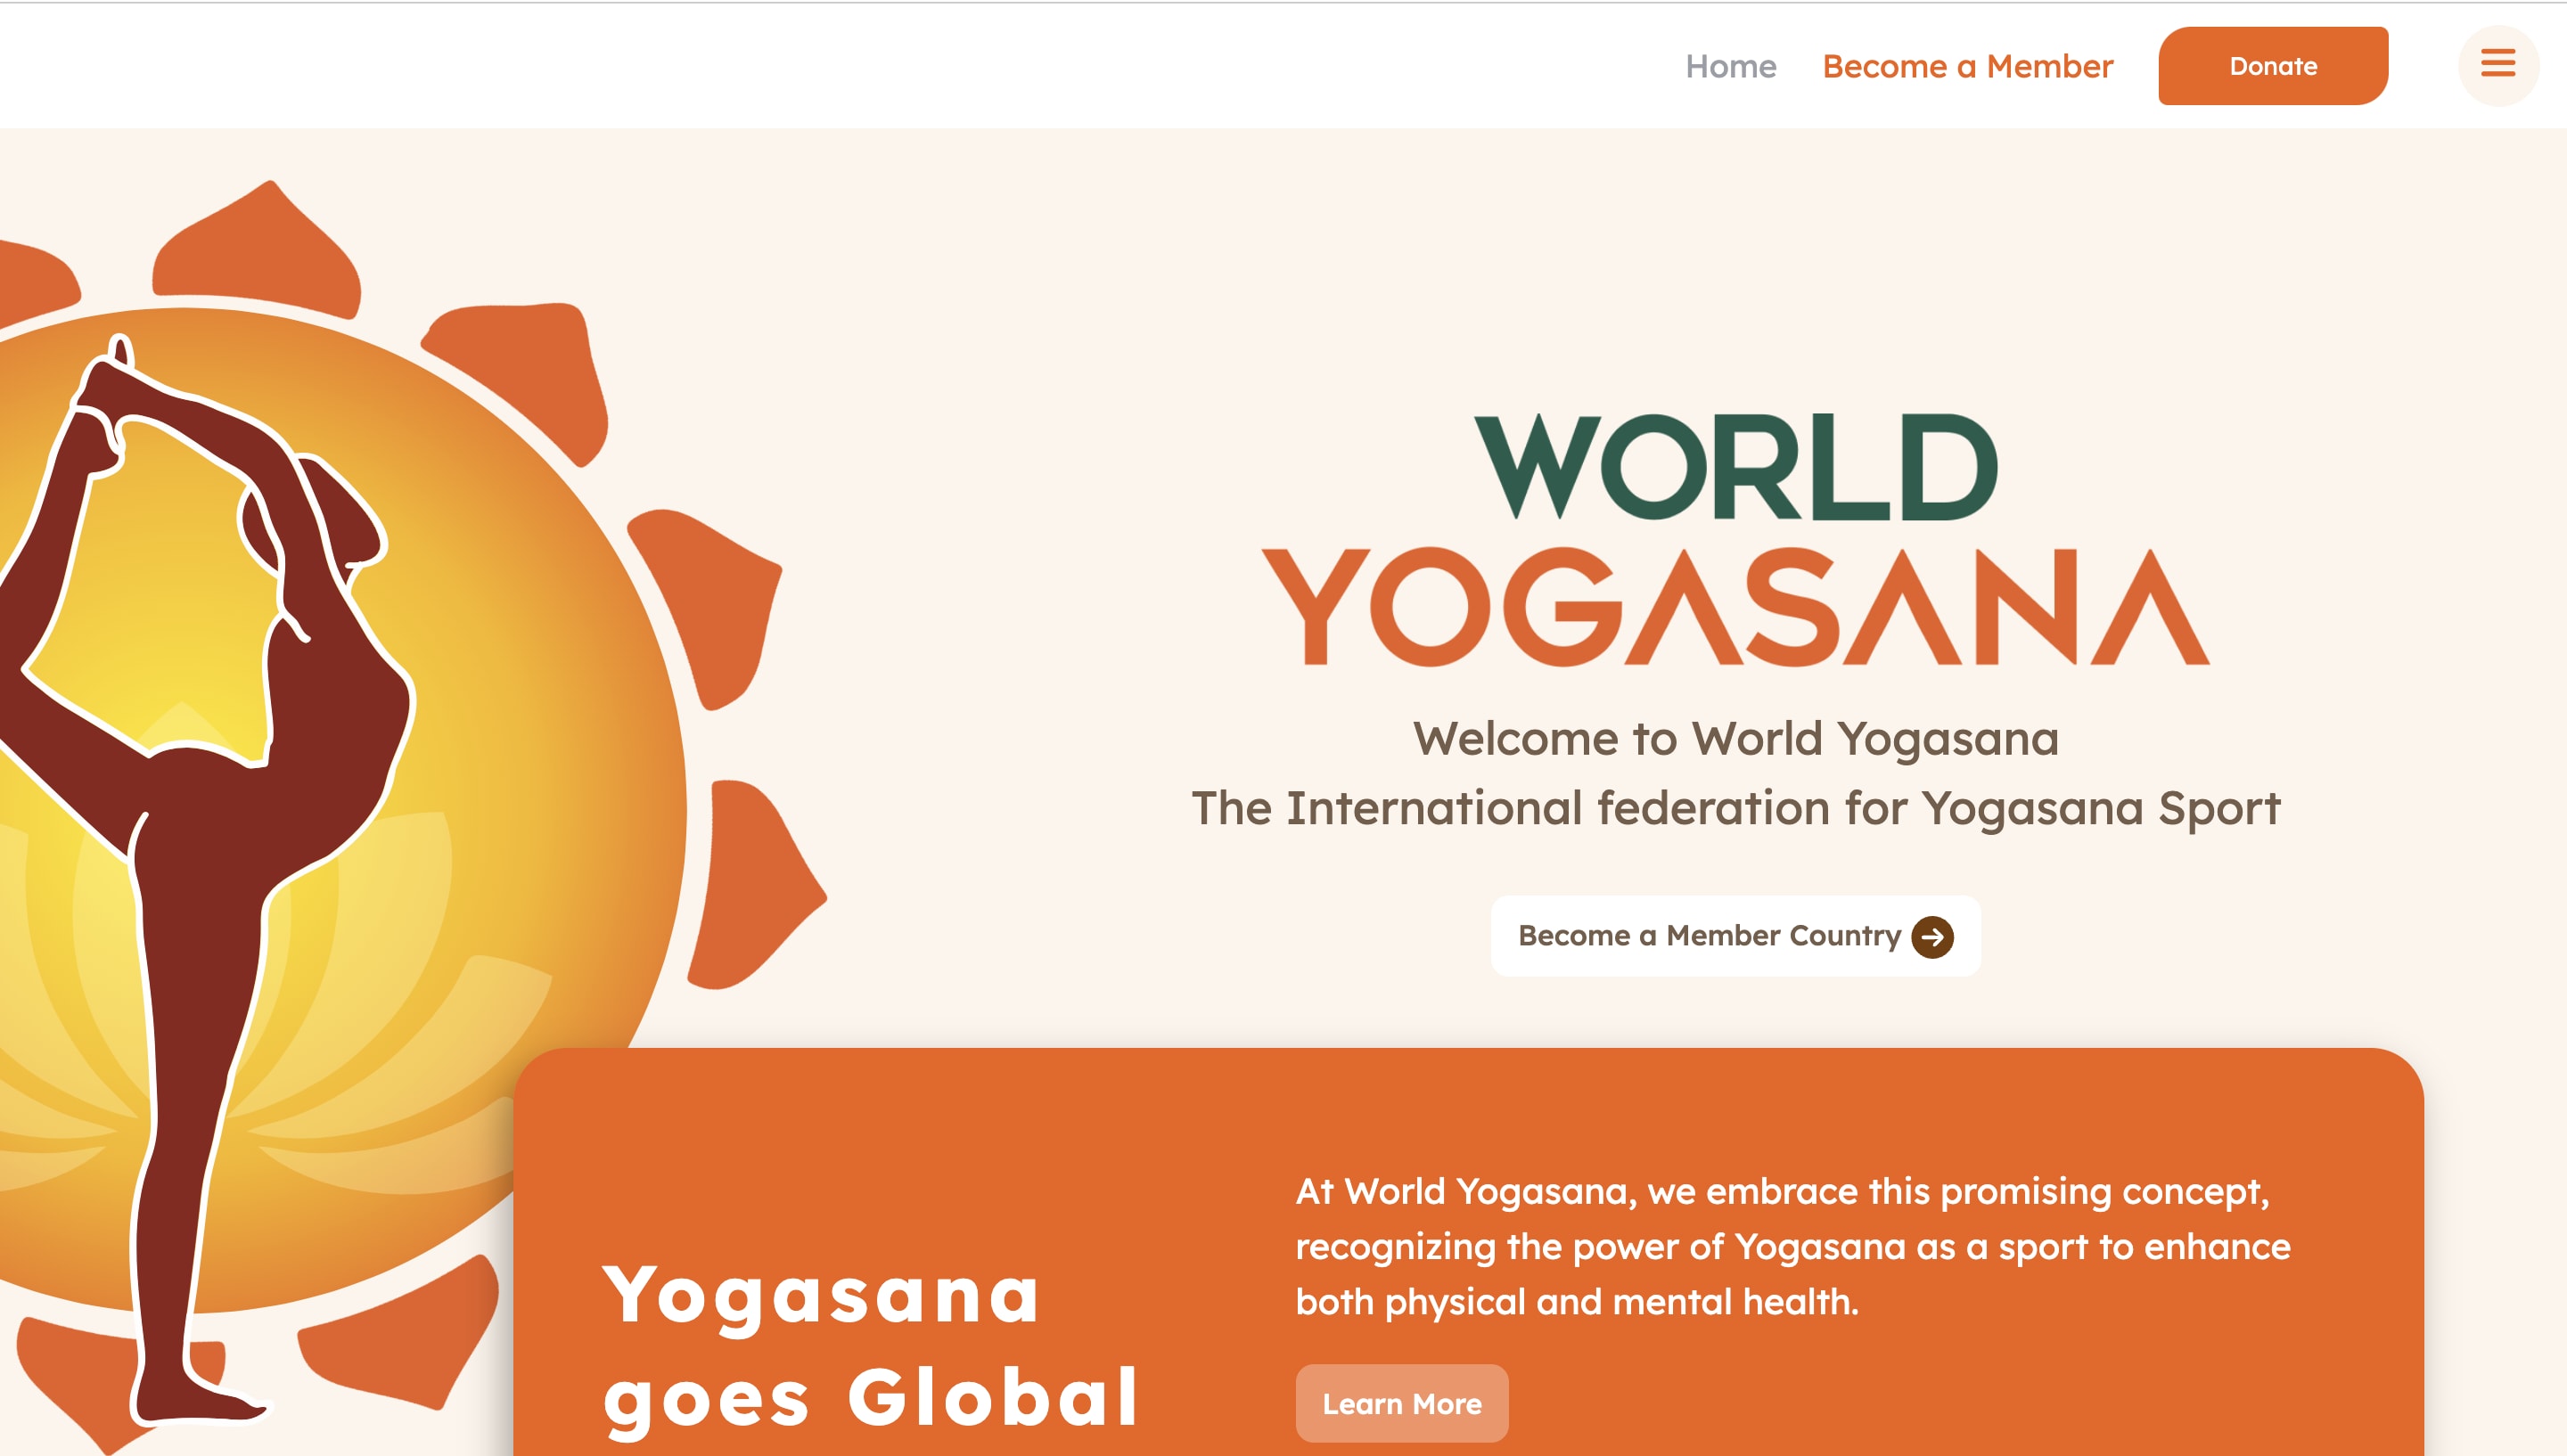Click the arrow icon beside Member Country
Screen dimensions: 2567x1456
pyautogui.click(x=1932, y=937)
